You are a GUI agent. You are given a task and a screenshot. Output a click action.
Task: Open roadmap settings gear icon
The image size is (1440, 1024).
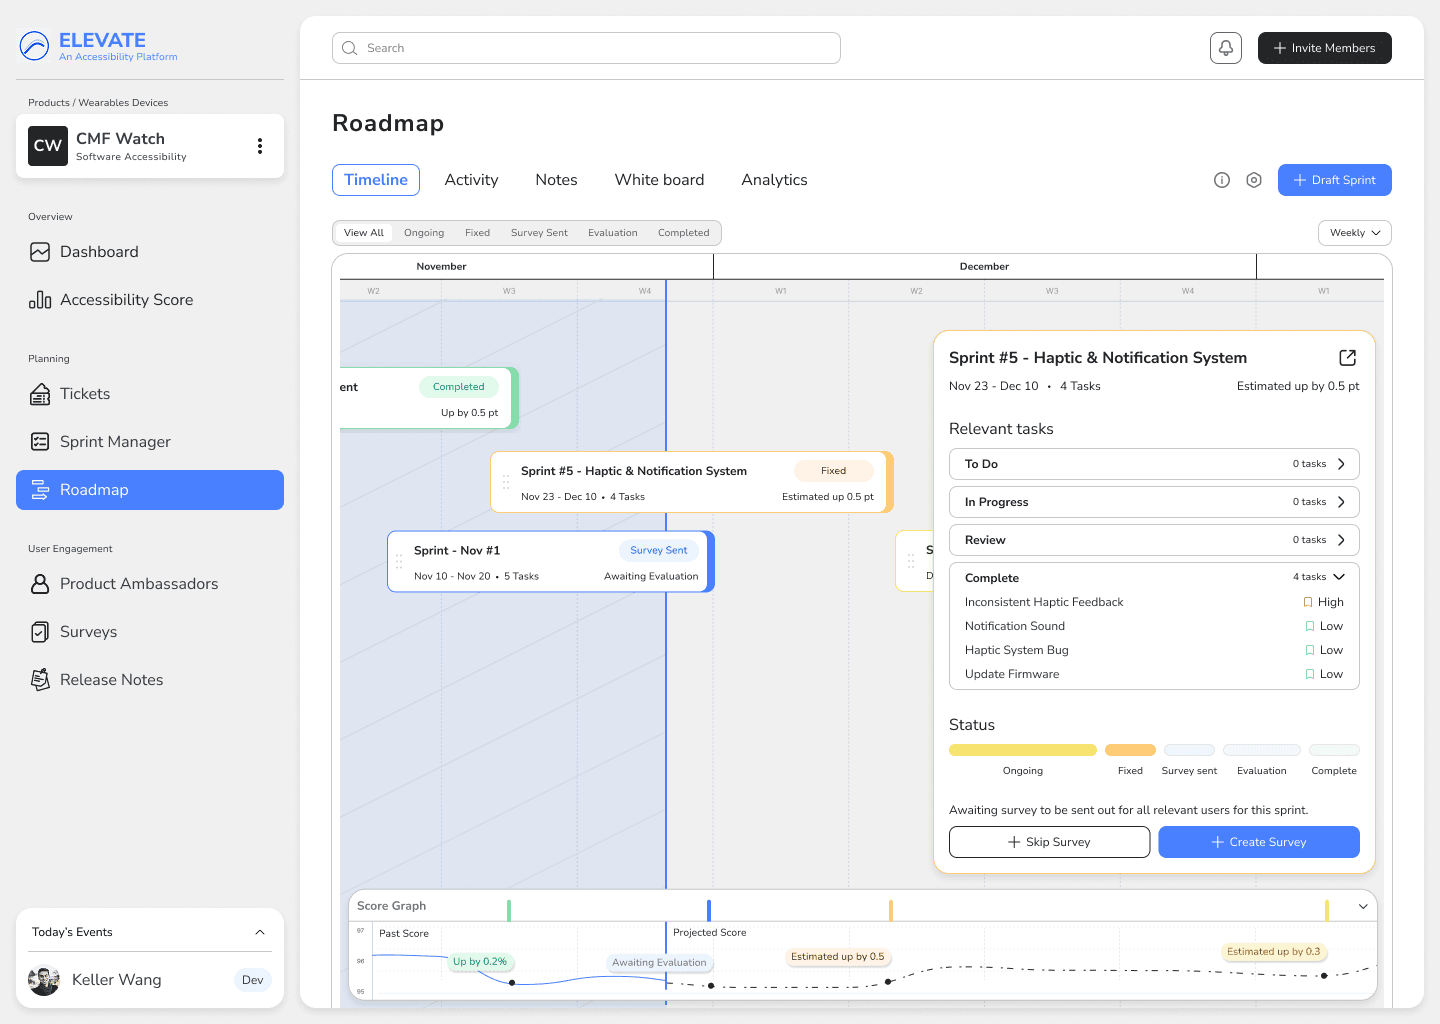pyautogui.click(x=1253, y=180)
